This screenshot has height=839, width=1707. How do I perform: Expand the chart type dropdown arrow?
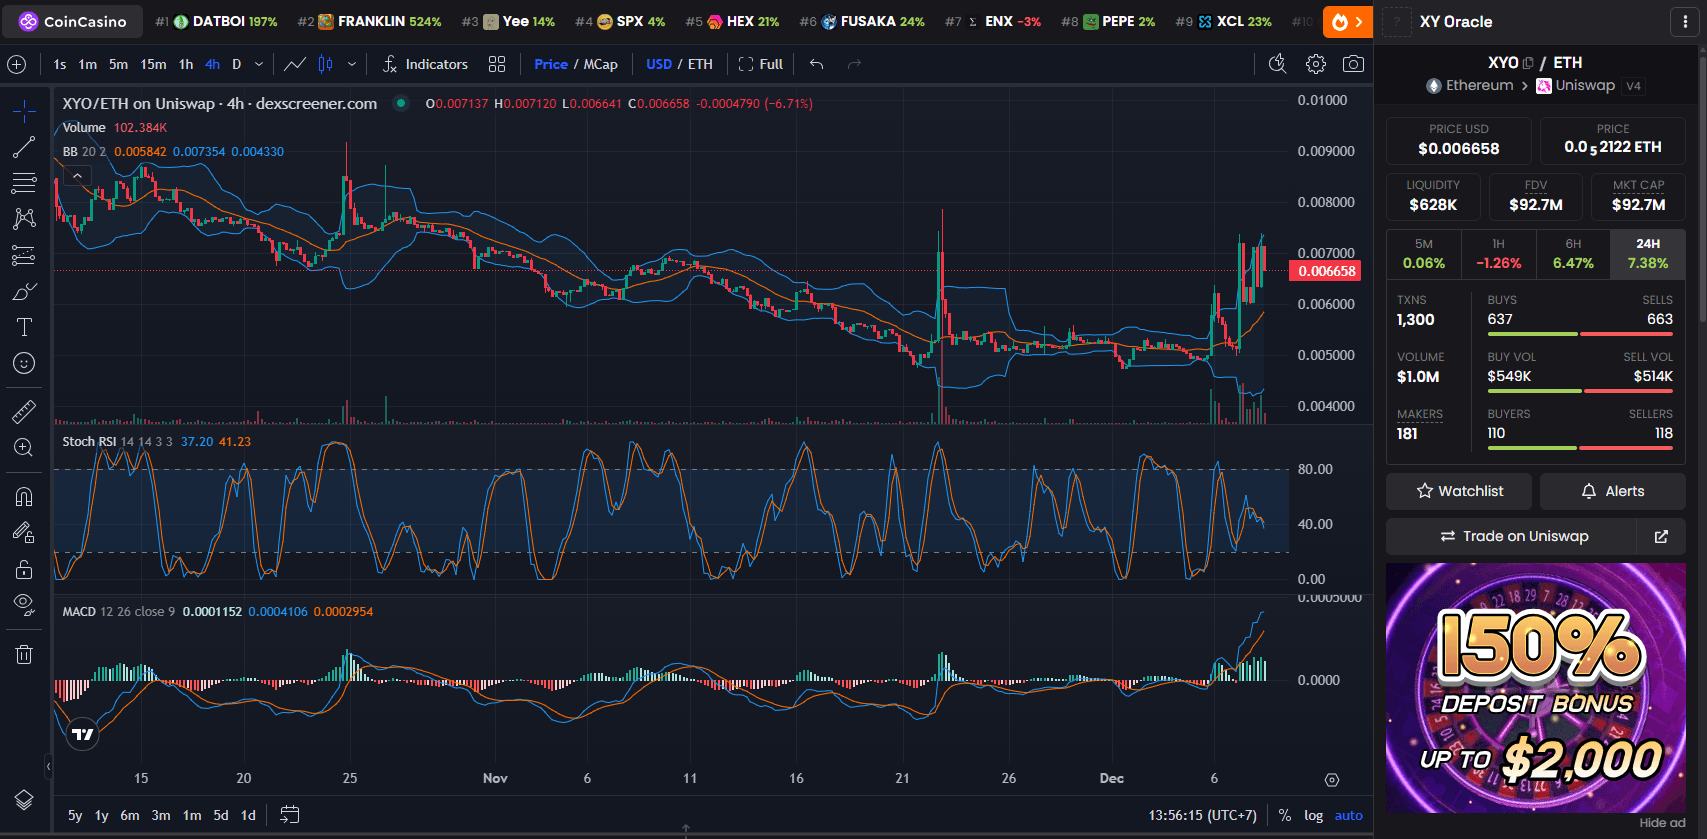click(352, 64)
